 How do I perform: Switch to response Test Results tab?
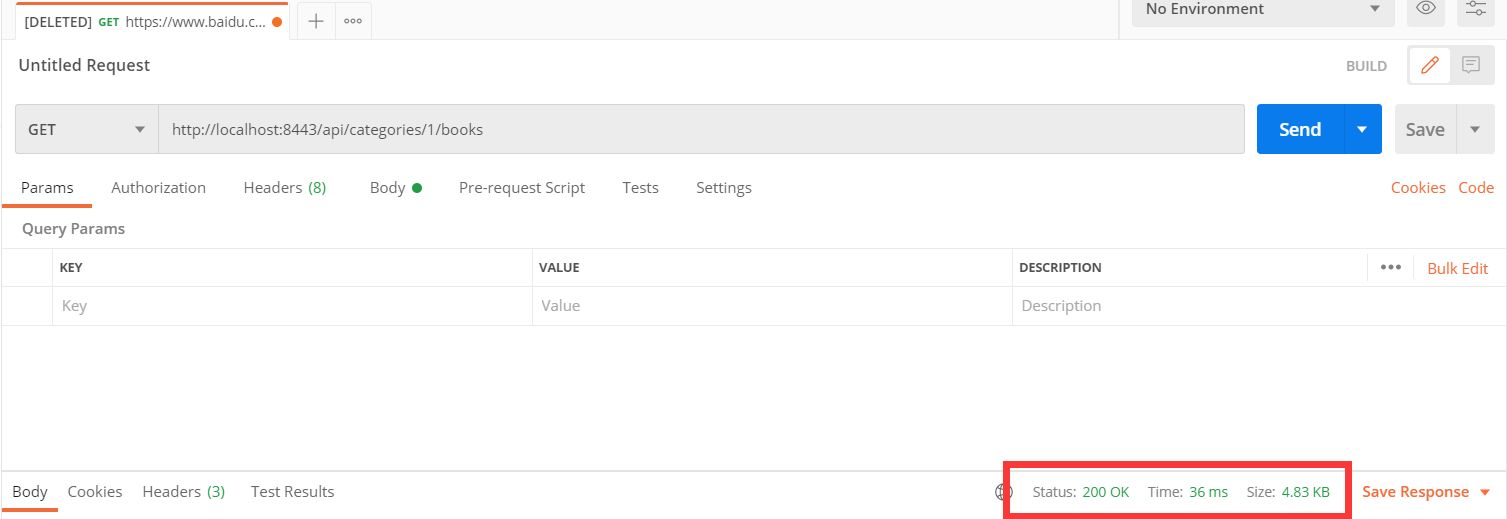pos(292,491)
